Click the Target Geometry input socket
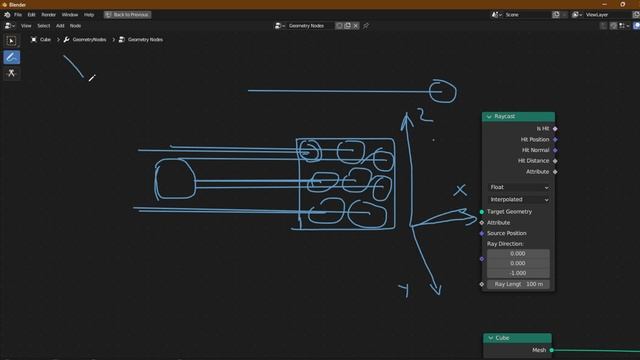The width and height of the screenshot is (640, 360). pos(482,212)
